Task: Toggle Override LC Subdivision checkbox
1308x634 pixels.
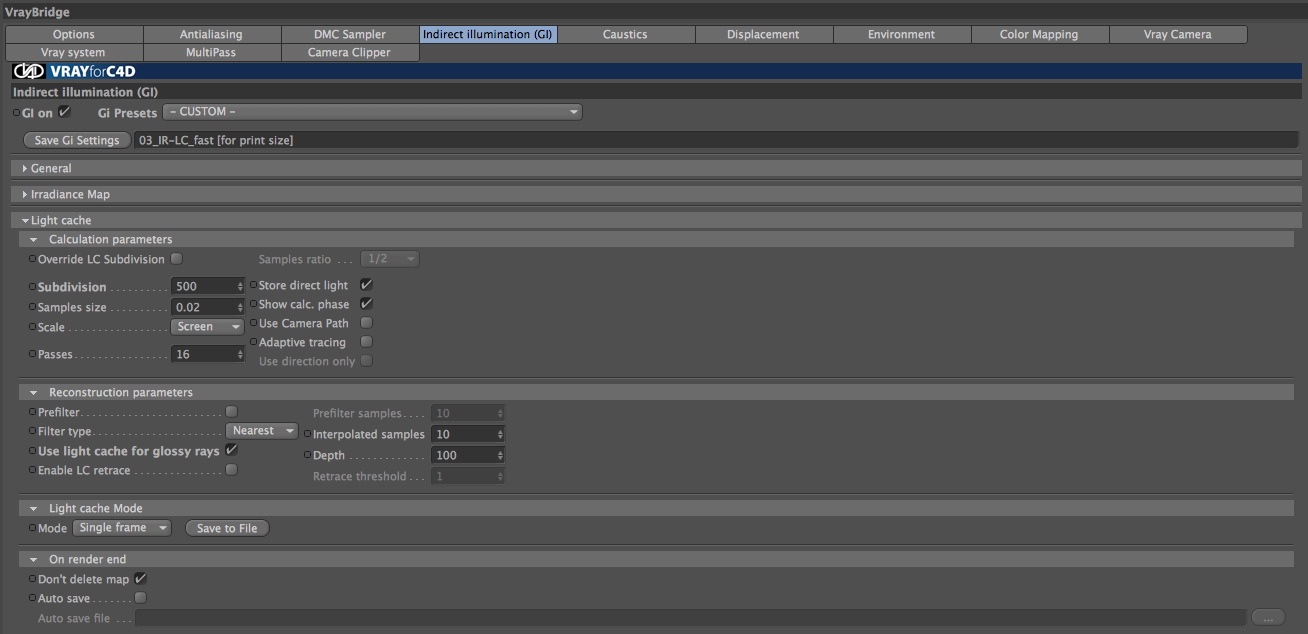Action: click(x=176, y=259)
